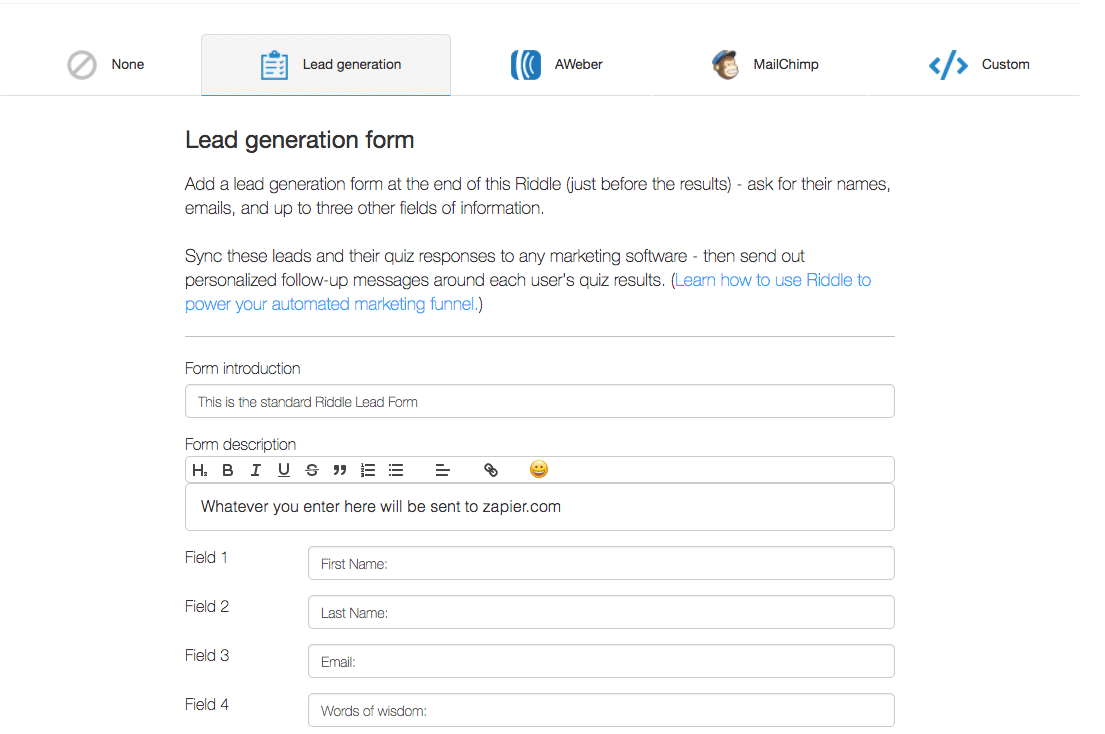This screenshot has height=734, width=1105.
Task: Open the AWeber tab
Action: click(x=556, y=65)
